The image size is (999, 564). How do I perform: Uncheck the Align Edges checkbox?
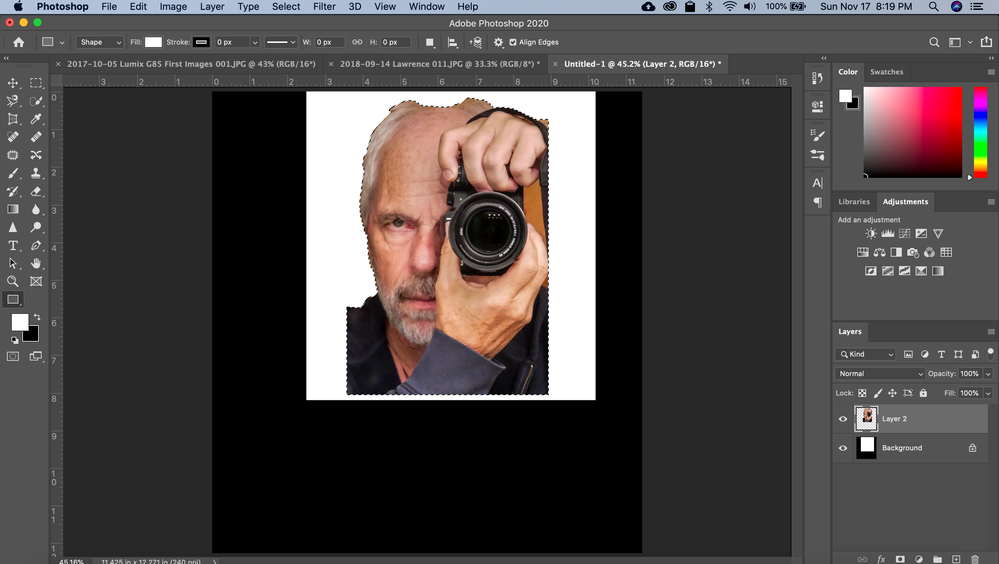pyautogui.click(x=513, y=42)
